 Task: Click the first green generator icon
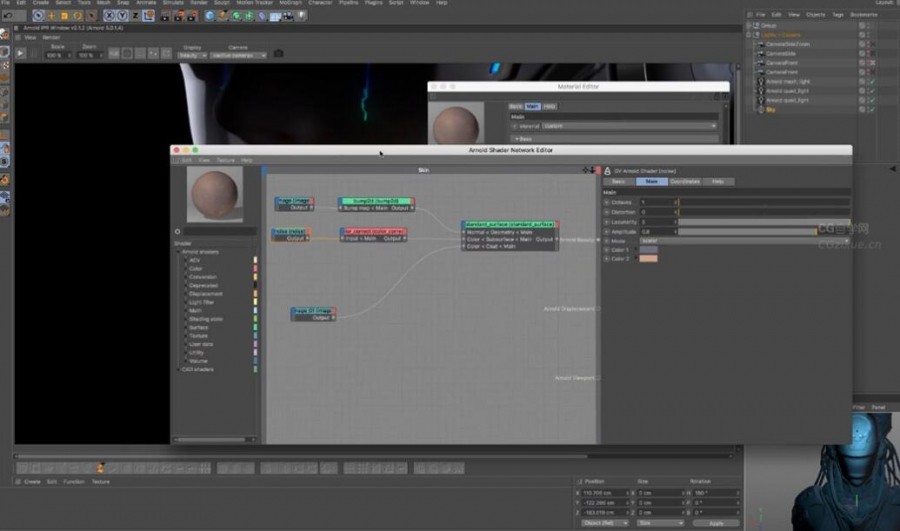236,16
